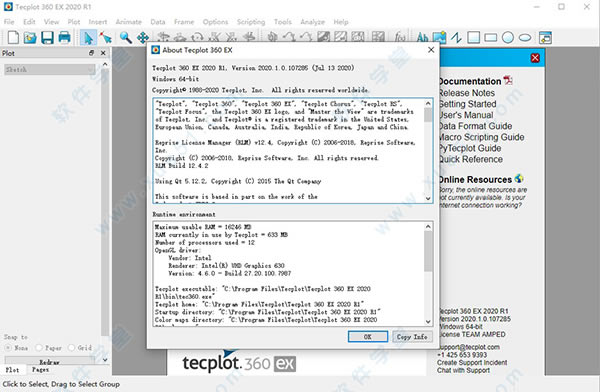The width and height of the screenshot is (600, 392).
Task: Click the fx equation toolbar icon
Action: tap(400, 37)
